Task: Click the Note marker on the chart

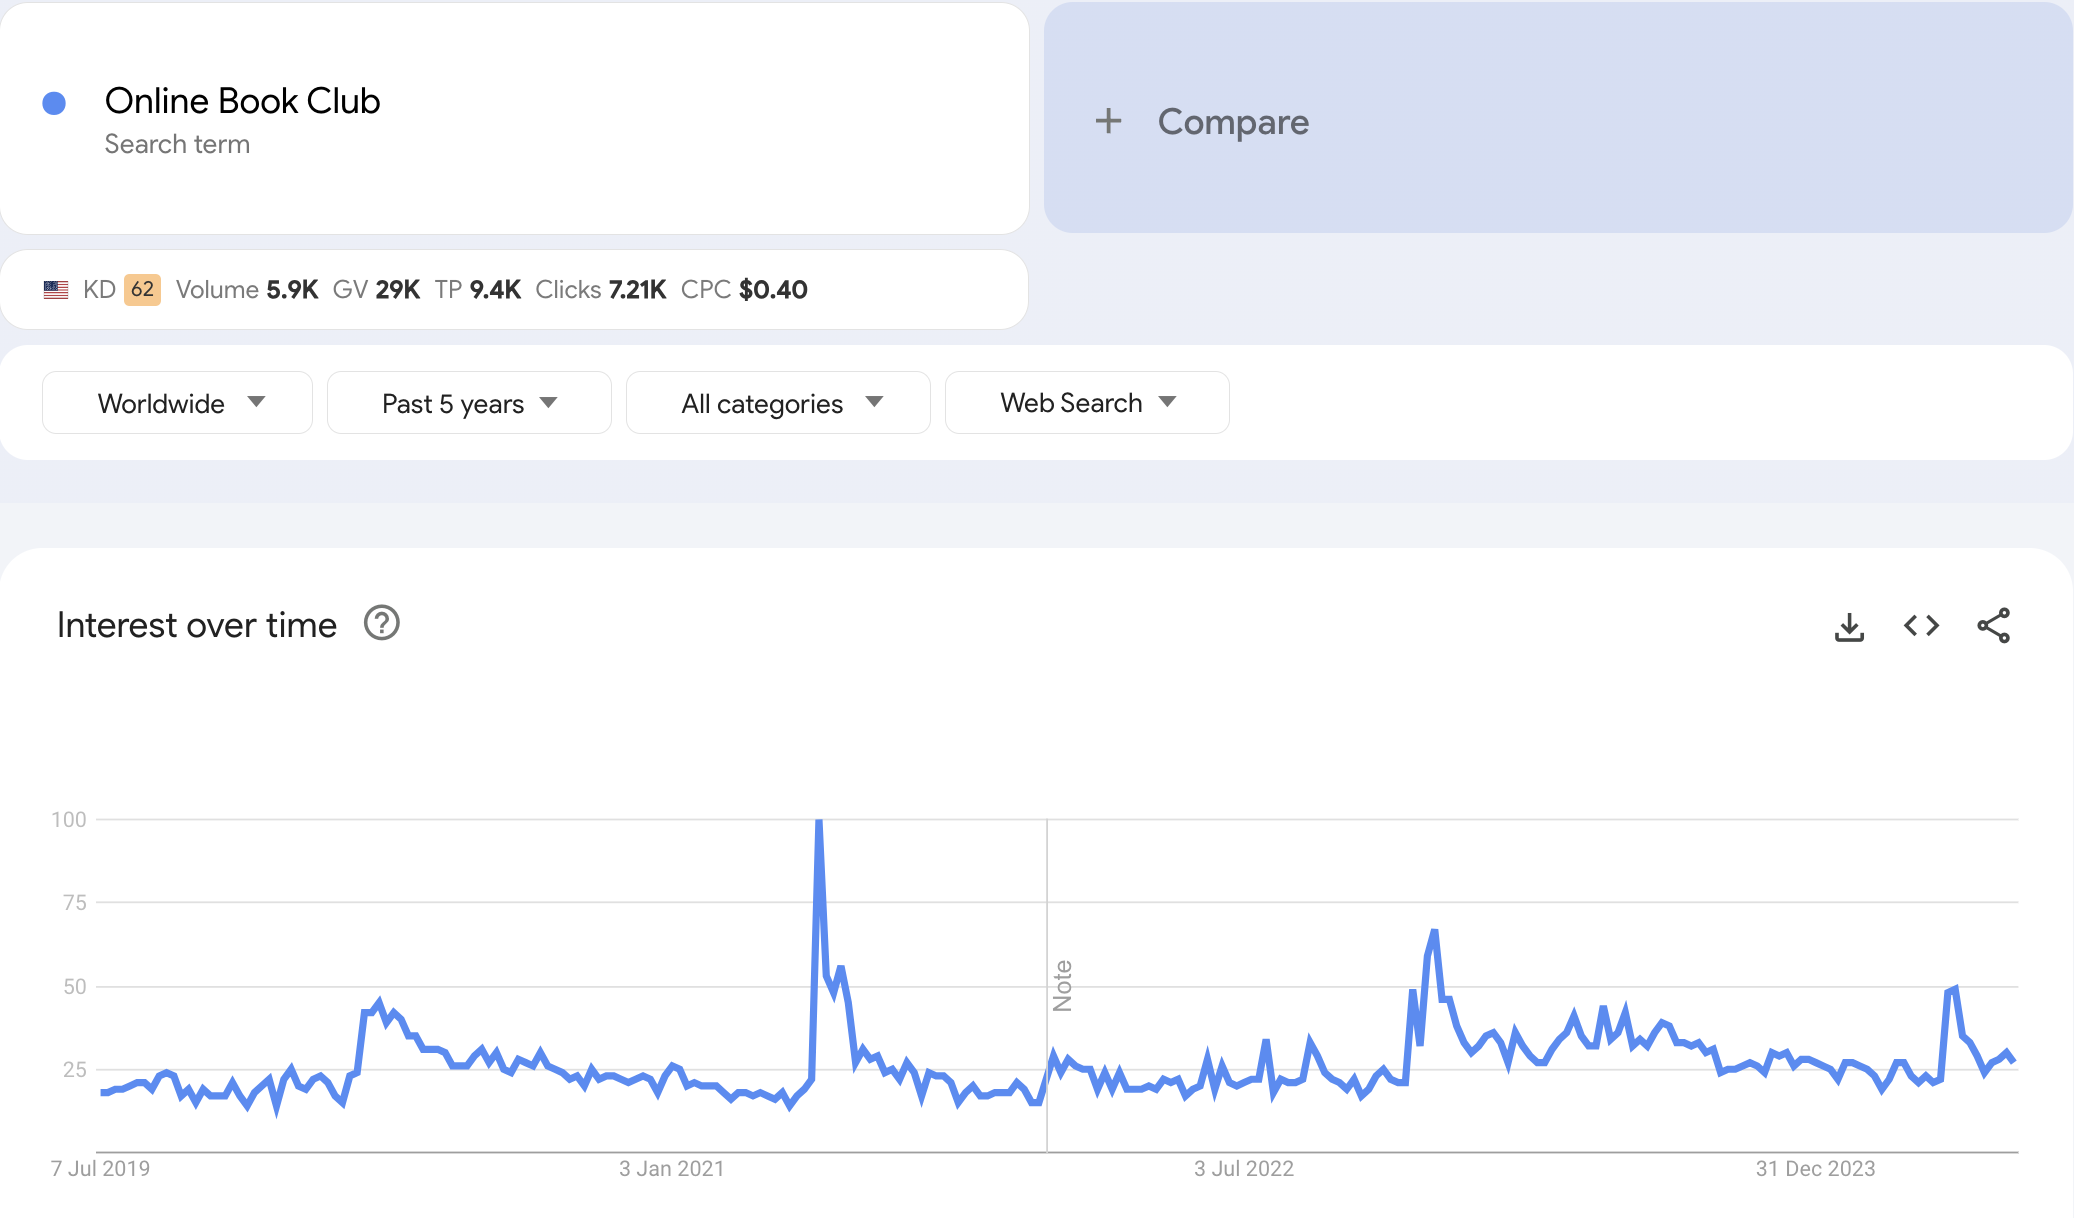Action: [x=1062, y=985]
